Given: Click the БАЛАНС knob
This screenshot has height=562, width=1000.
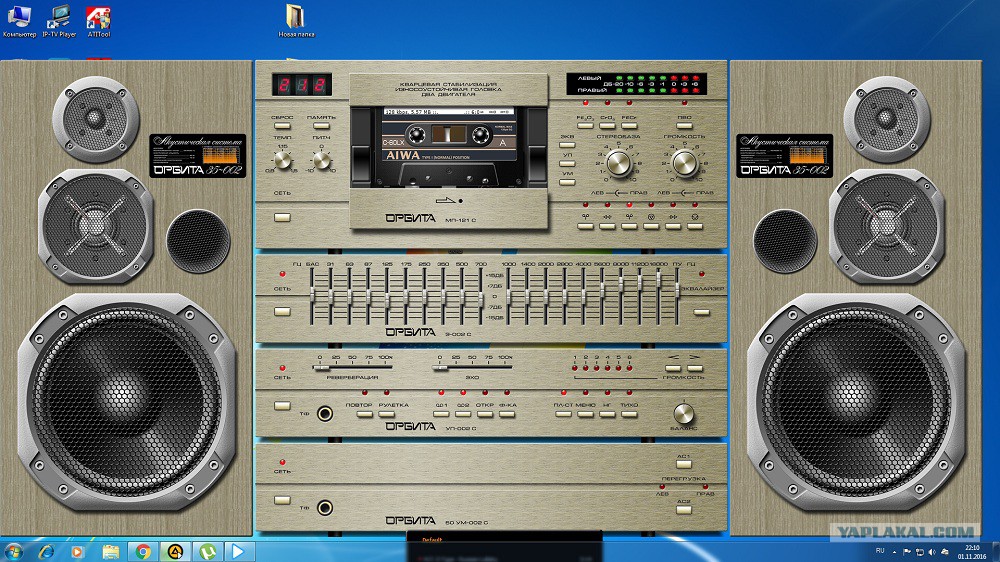Looking at the screenshot, I should (684, 414).
